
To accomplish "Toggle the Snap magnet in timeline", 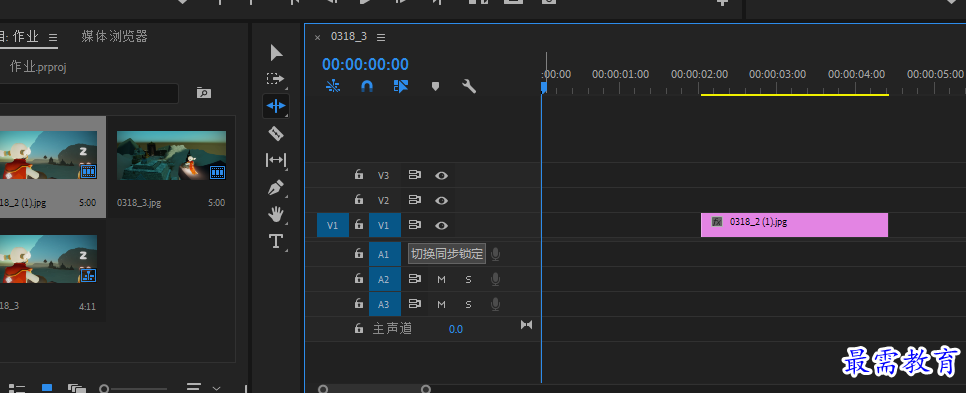I will pos(367,86).
